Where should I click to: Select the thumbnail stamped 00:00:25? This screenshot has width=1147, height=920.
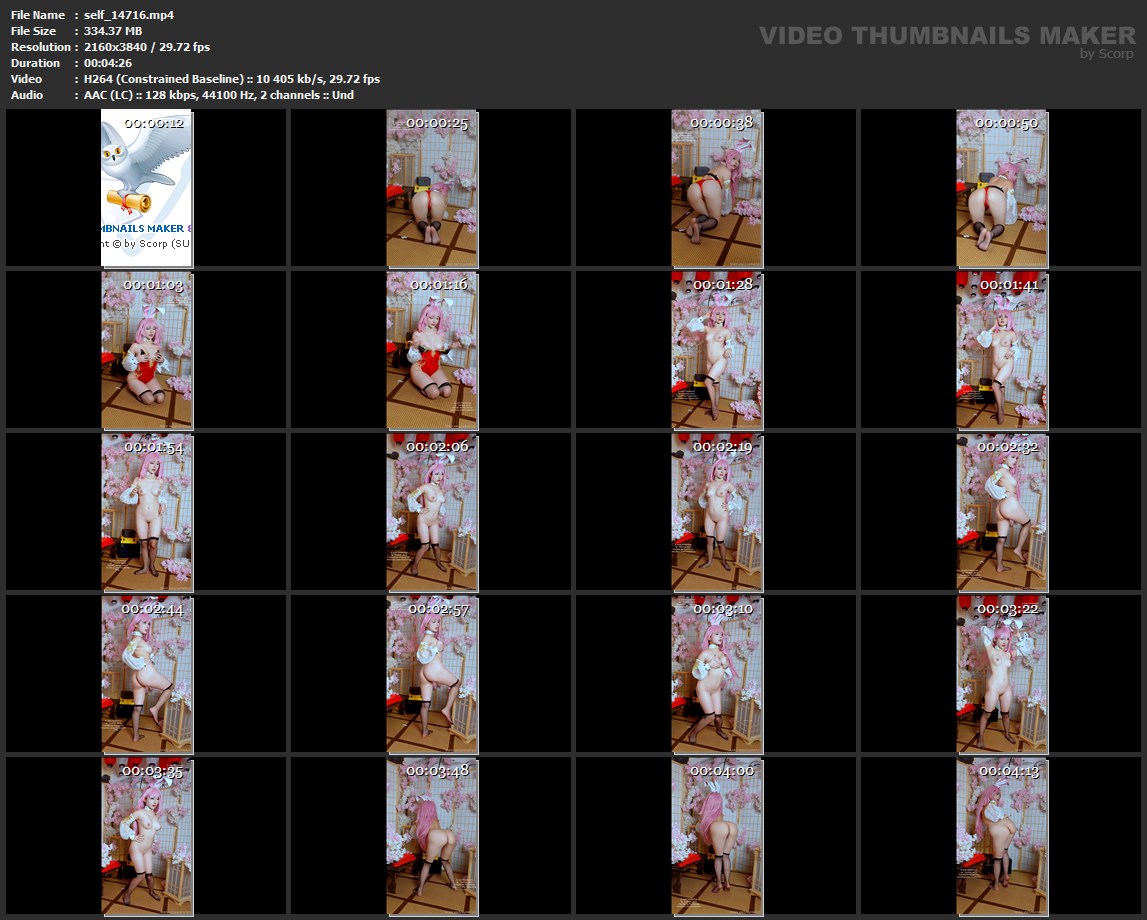click(432, 188)
